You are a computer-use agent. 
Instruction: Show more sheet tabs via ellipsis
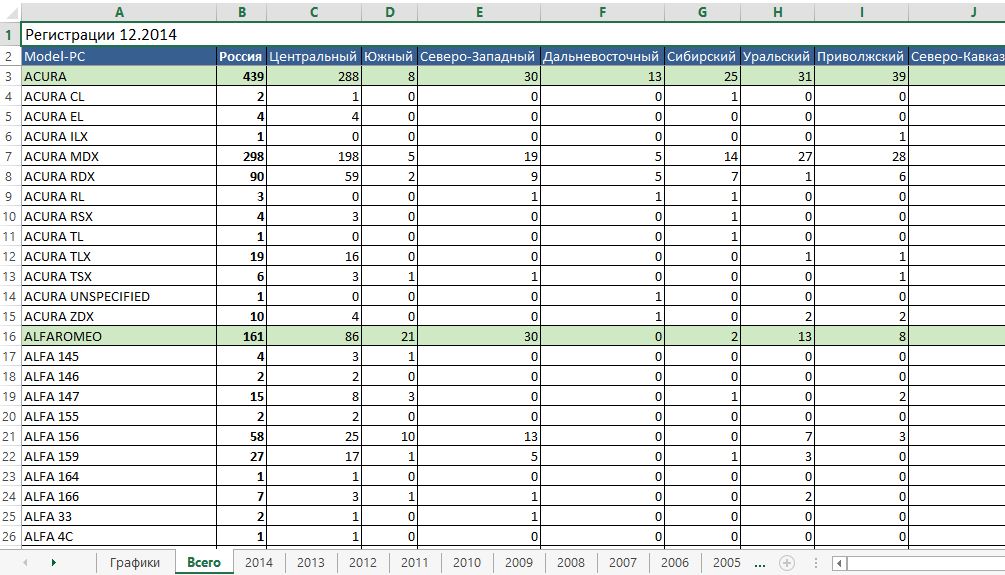[760, 563]
